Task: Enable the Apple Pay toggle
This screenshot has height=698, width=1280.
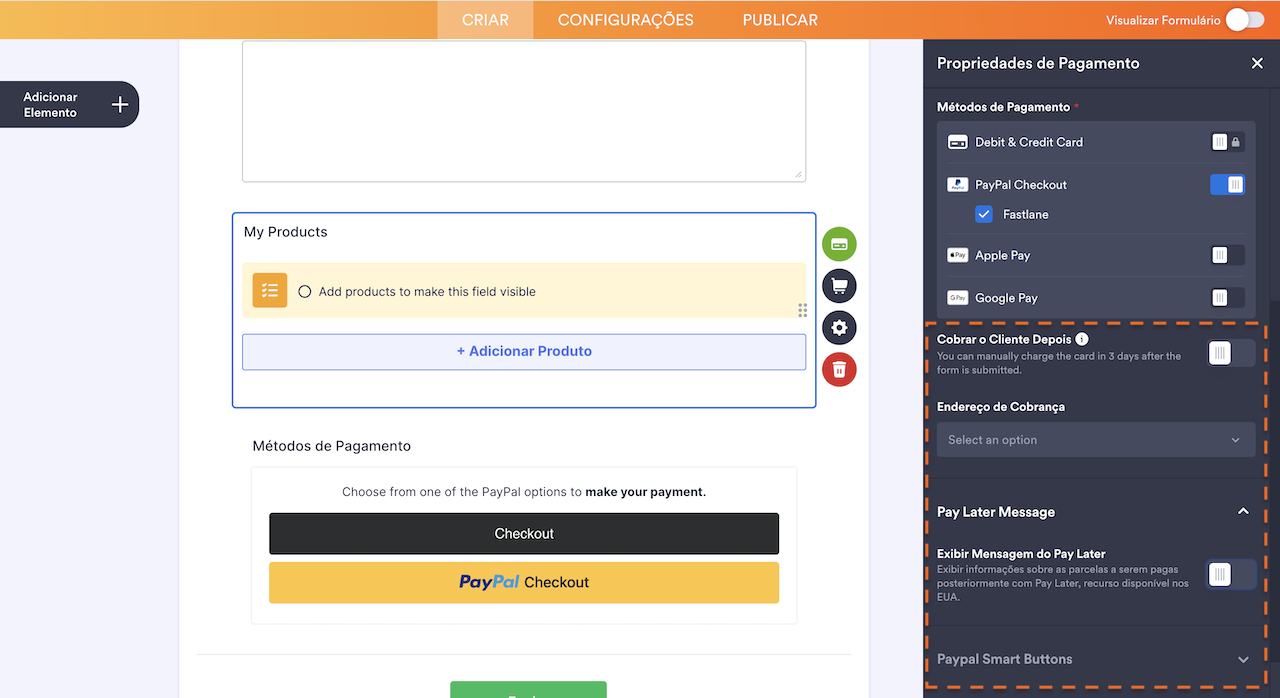Action: pos(1227,255)
